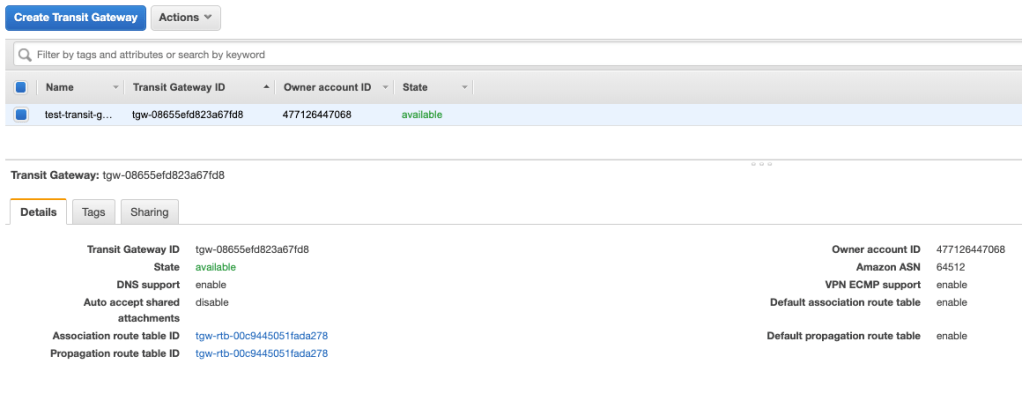
Task: Open the Propagation route table ID link
Action: tap(261, 354)
